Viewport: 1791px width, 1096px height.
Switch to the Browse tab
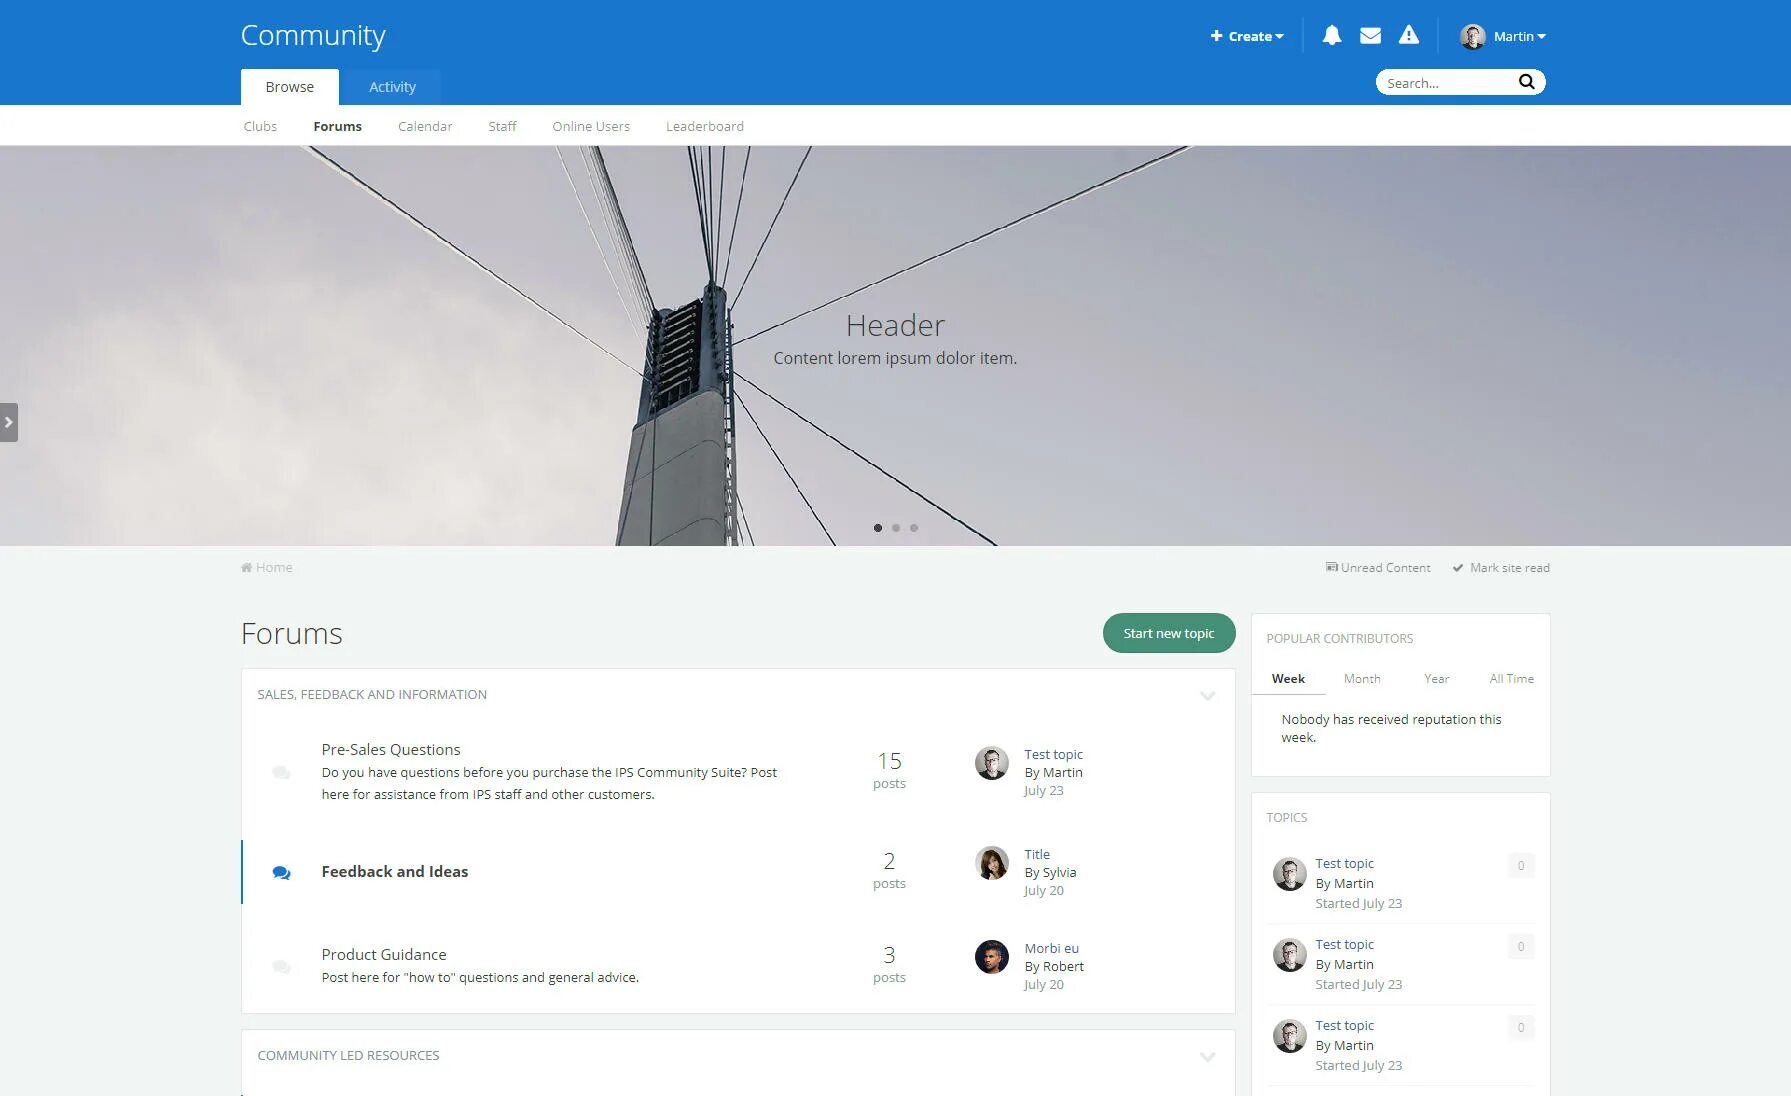coord(289,87)
